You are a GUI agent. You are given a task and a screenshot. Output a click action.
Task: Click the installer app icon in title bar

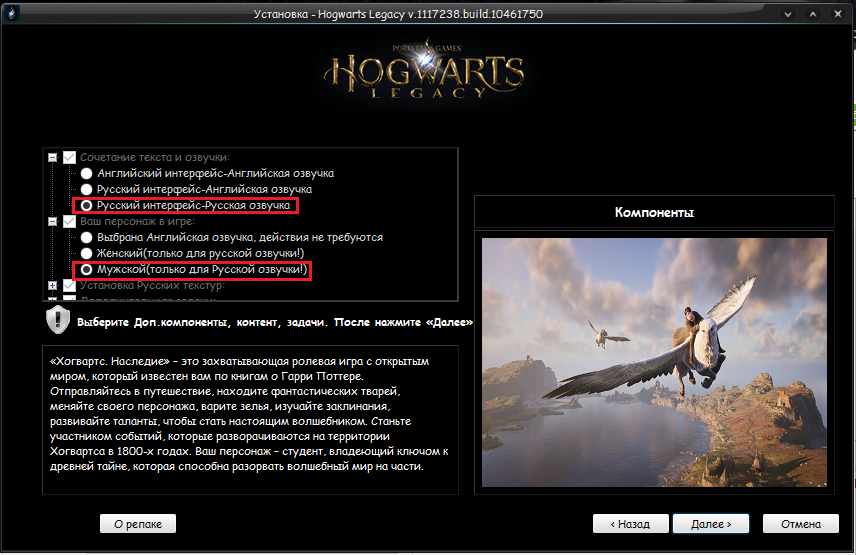tap(11, 13)
